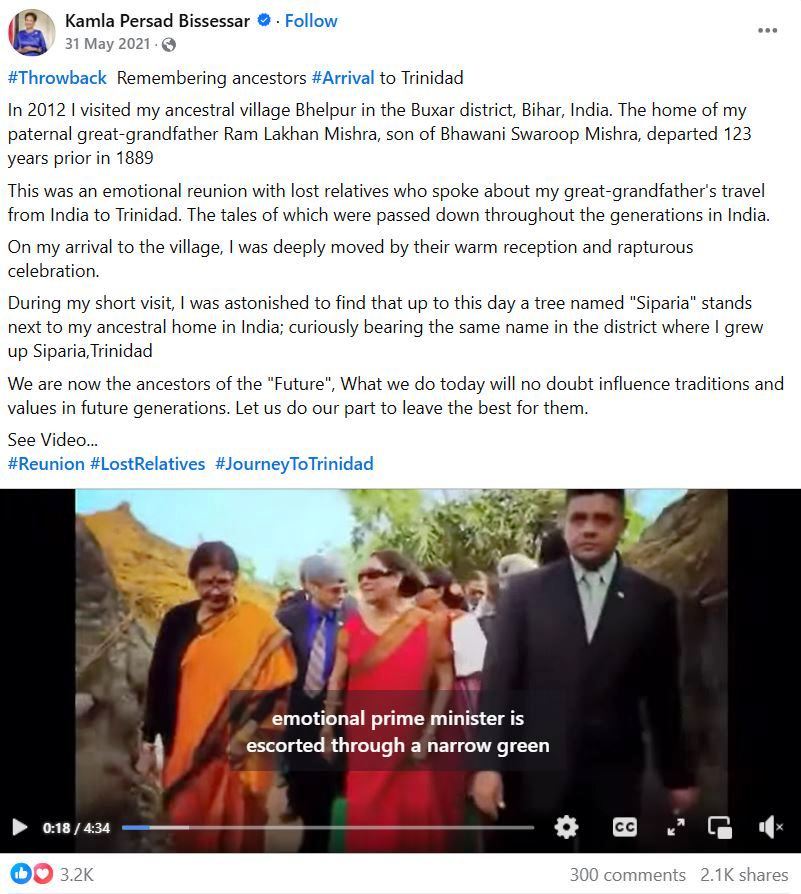This screenshot has width=801, height=894.
Task: Play the video
Action: [x=19, y=827]
